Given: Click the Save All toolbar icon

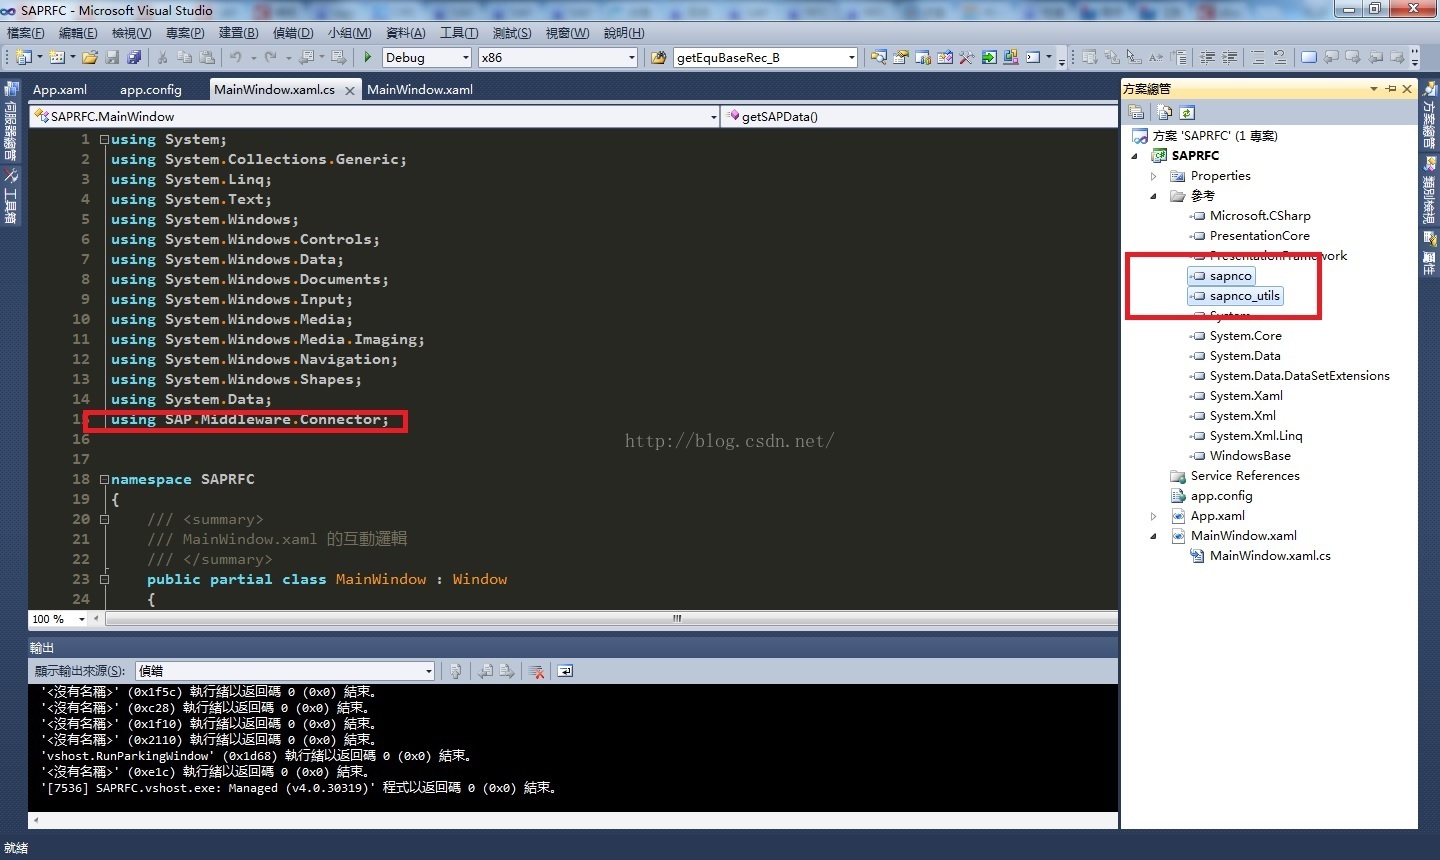Looking at the screenshot, I should [x=134, y=58].
